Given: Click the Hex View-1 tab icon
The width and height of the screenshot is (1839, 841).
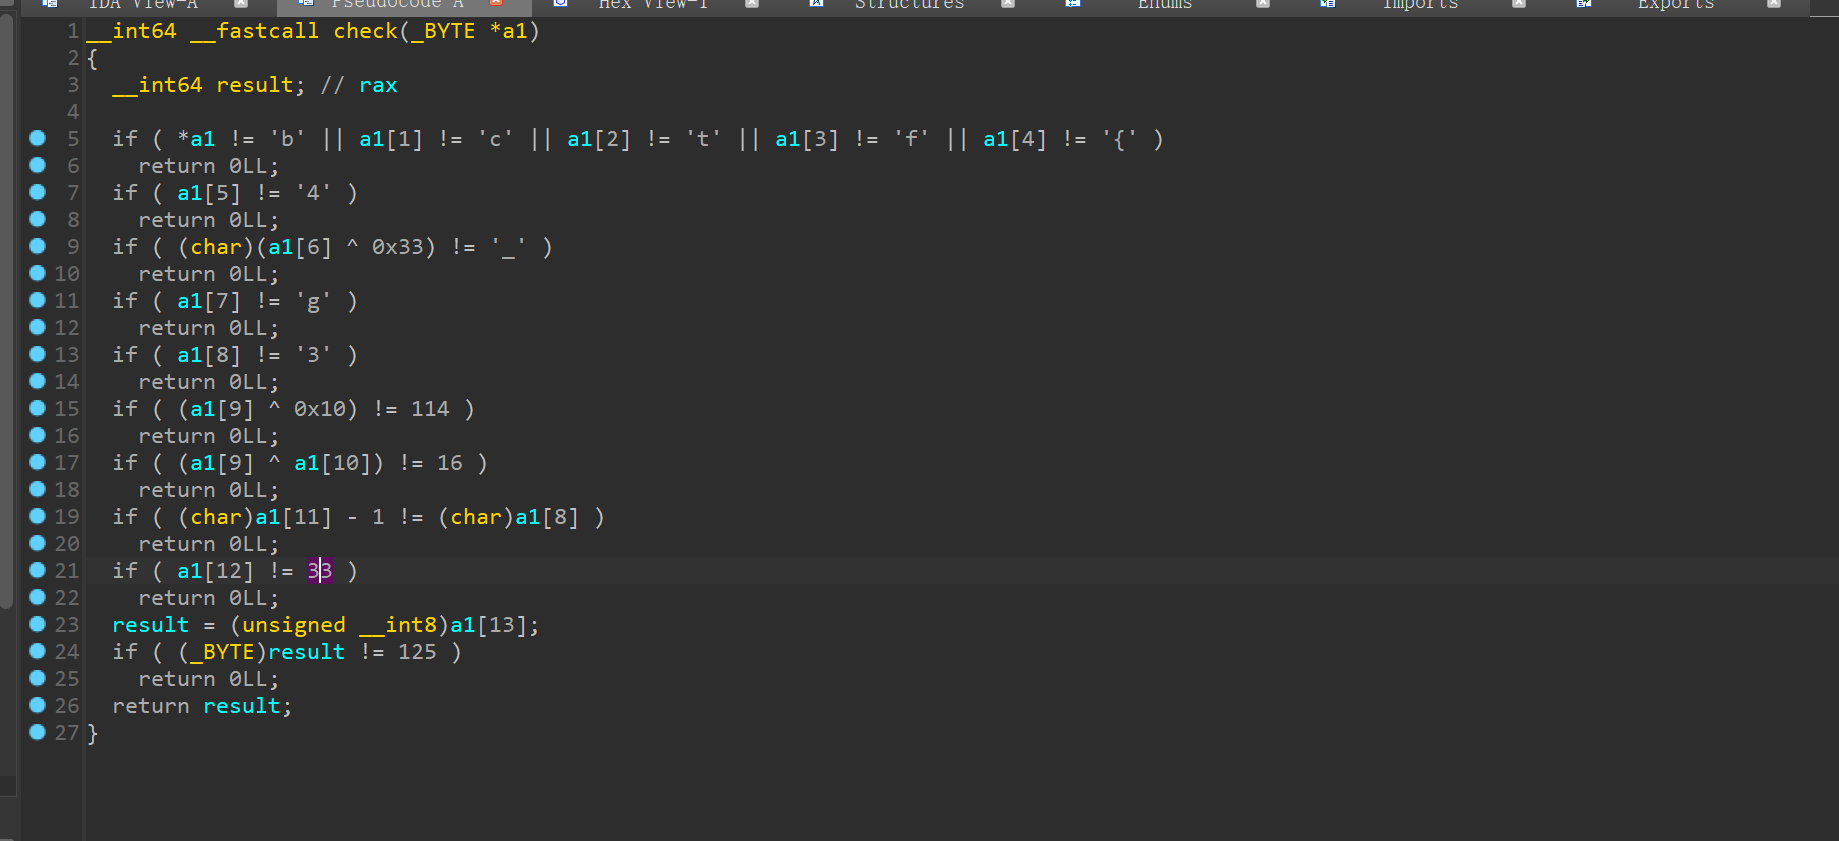Looking at the screenshot, I should pos(561,4).
